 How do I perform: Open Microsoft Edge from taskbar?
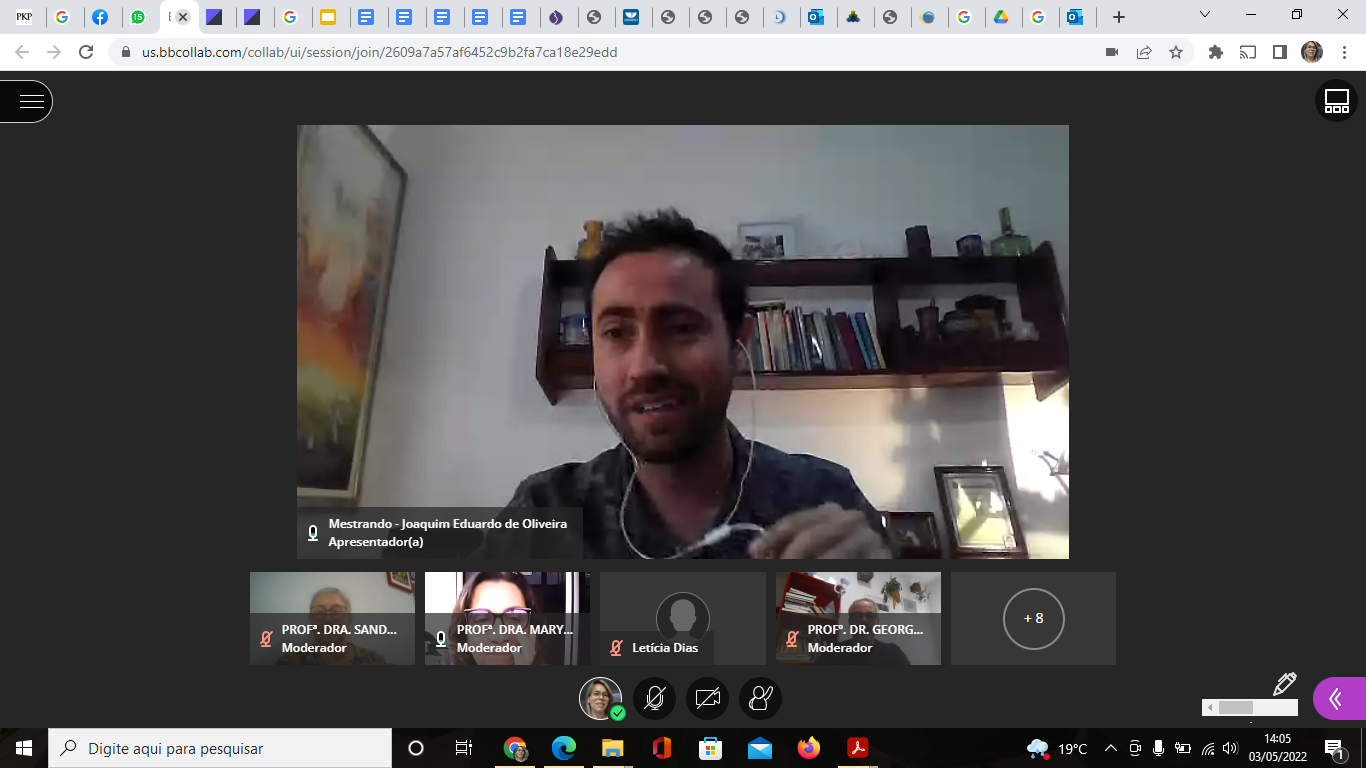coord(564,748)
